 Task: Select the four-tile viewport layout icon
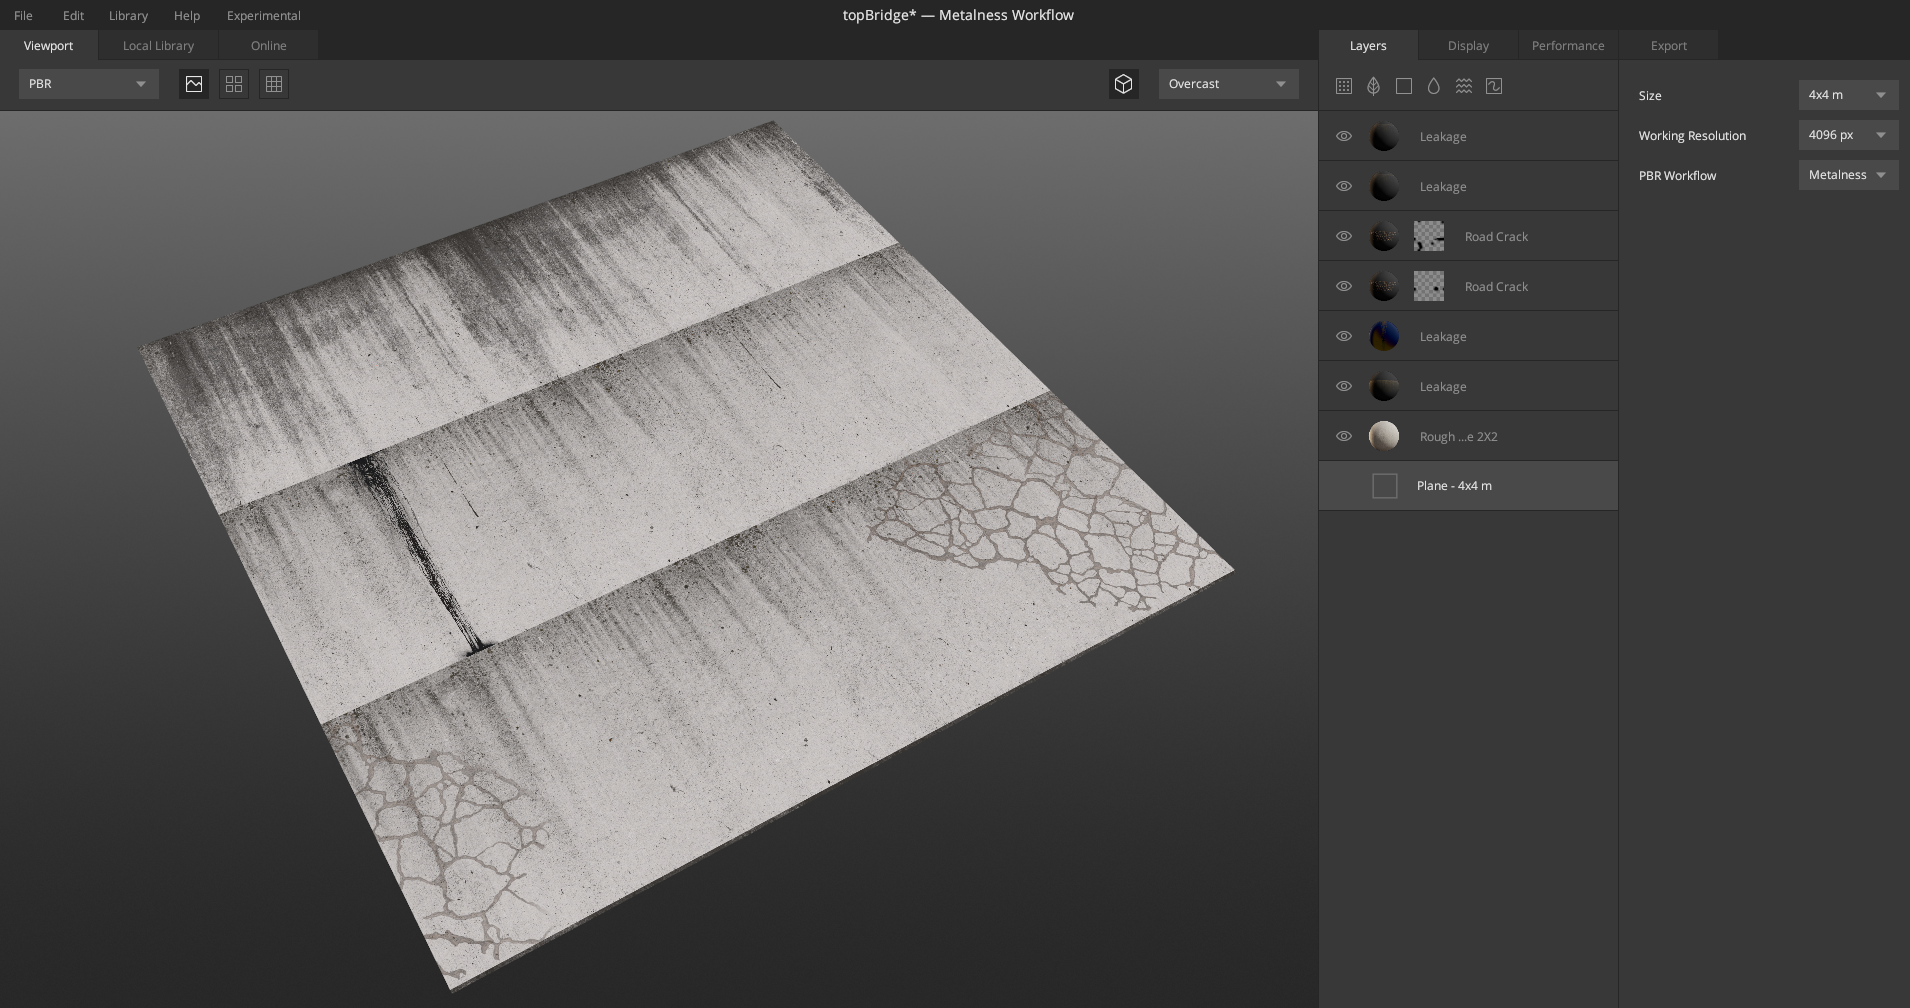234,84
